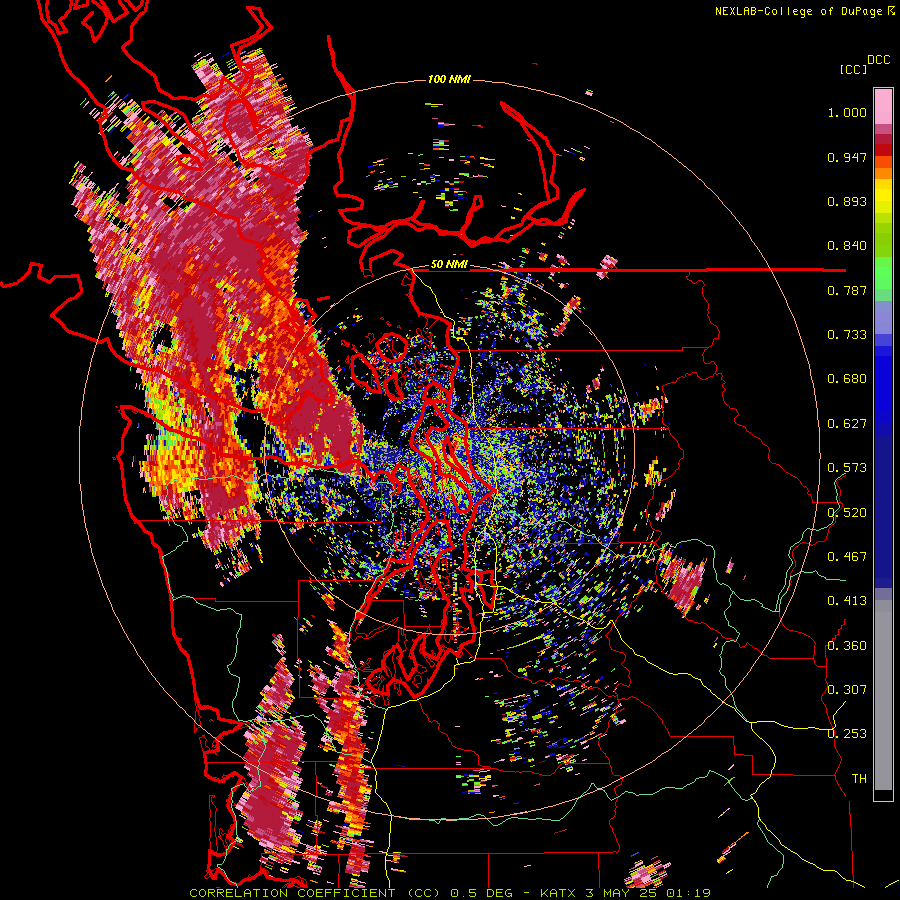Click the 0.733 legend value

coord(847,335)
